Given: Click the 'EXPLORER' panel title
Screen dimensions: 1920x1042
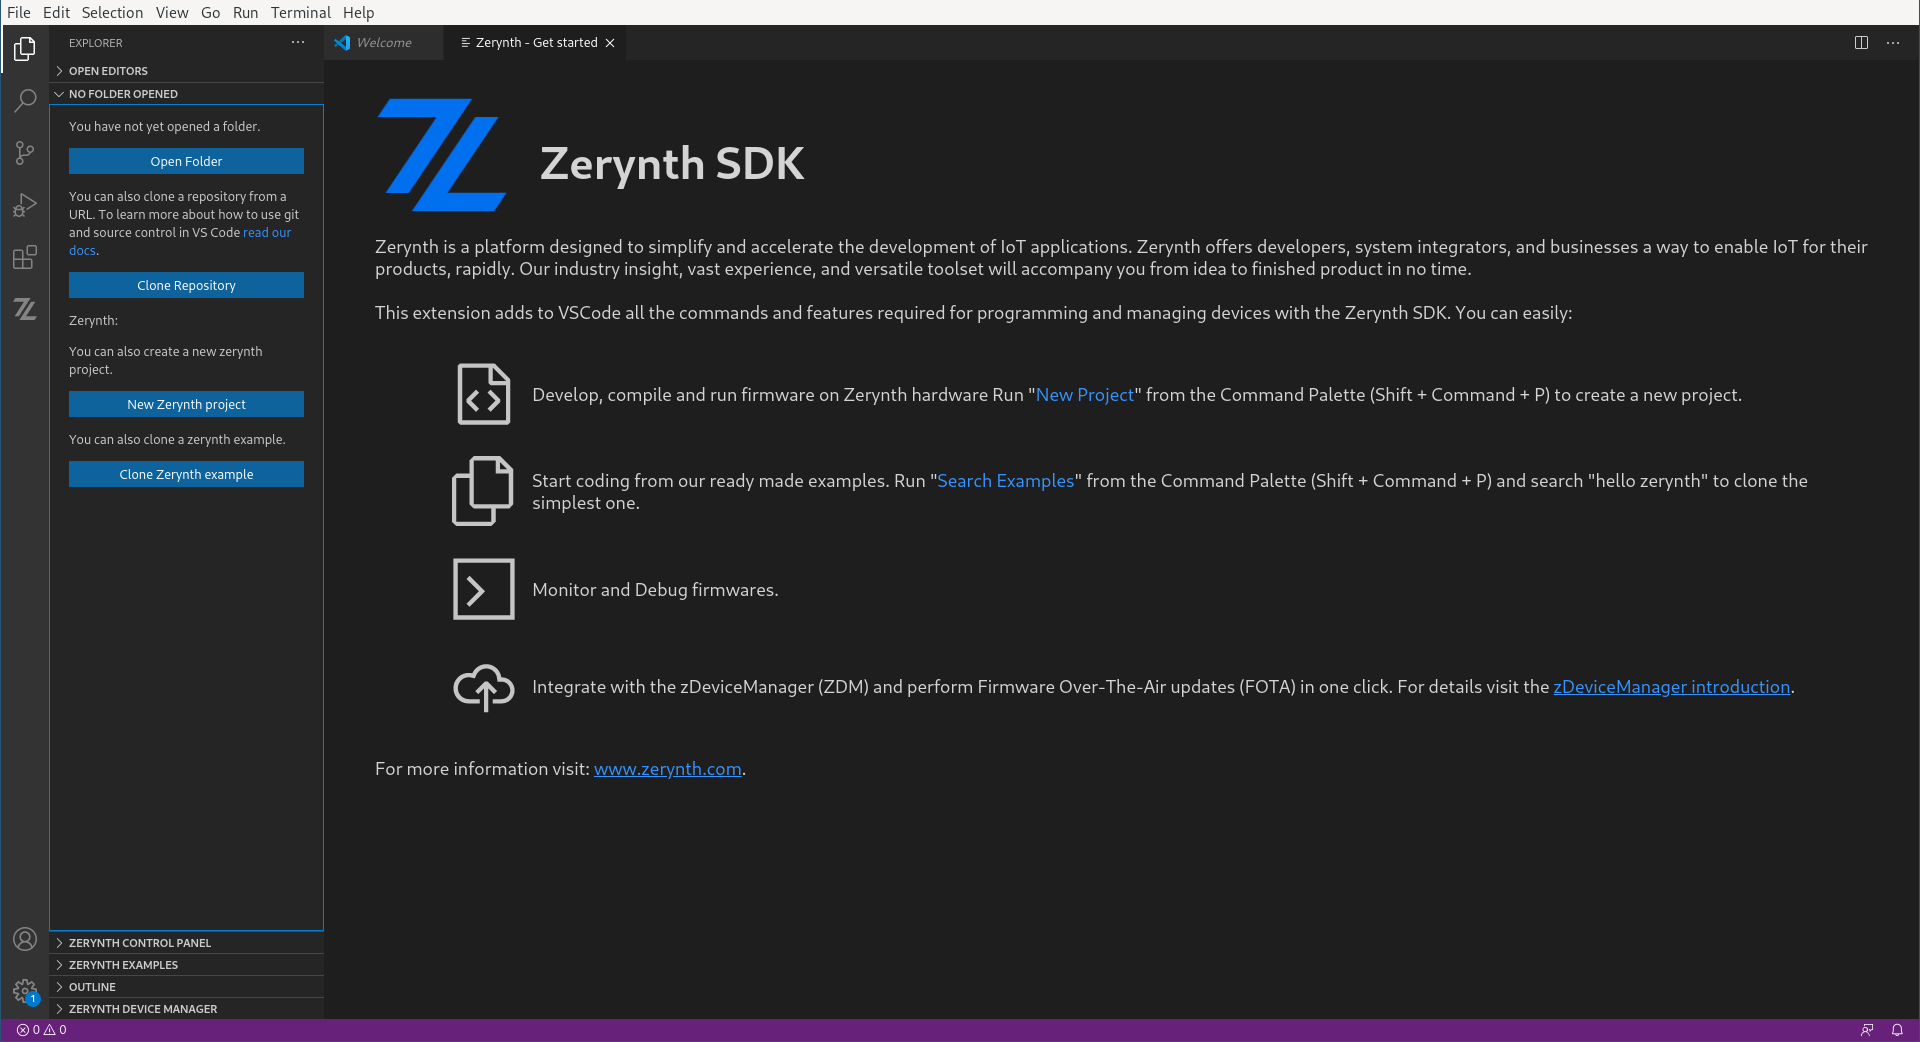Looking at the screenshot, I should coord(96,43).
